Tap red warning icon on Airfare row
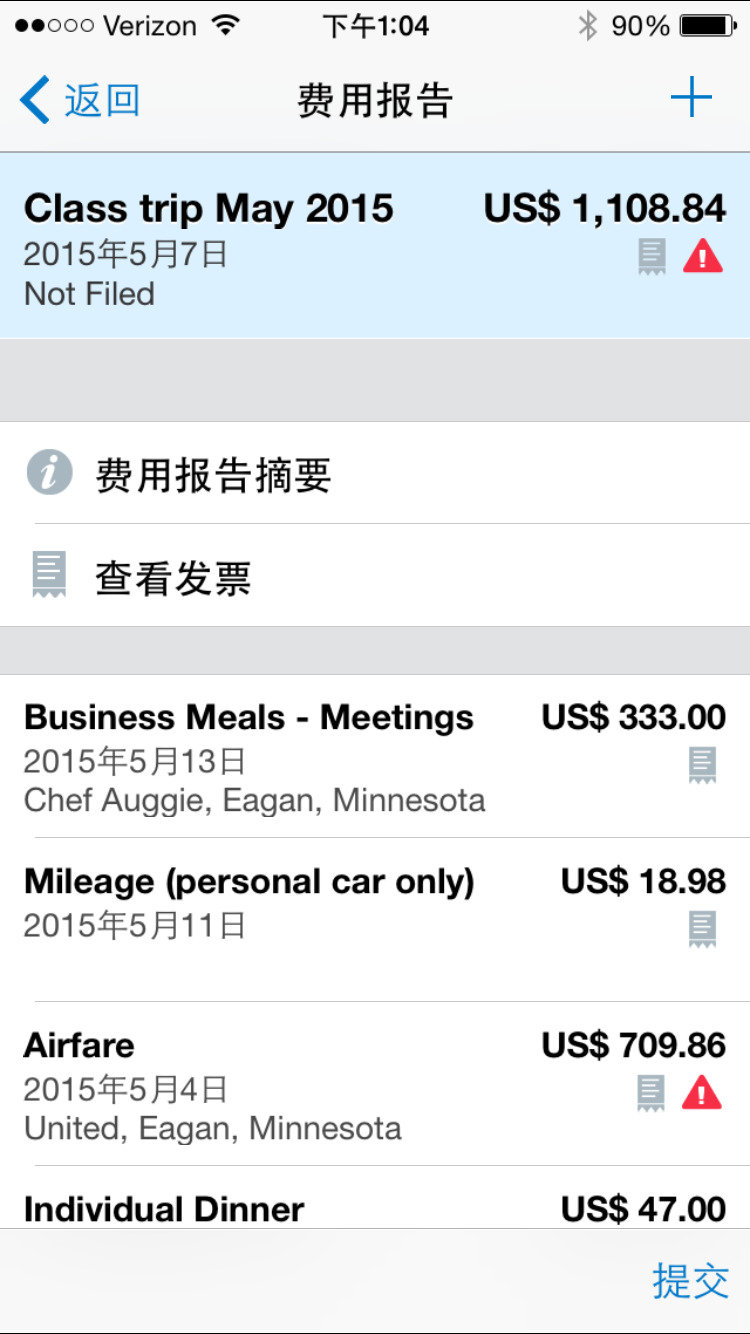750x1334 pixels. pos(702,1093)
